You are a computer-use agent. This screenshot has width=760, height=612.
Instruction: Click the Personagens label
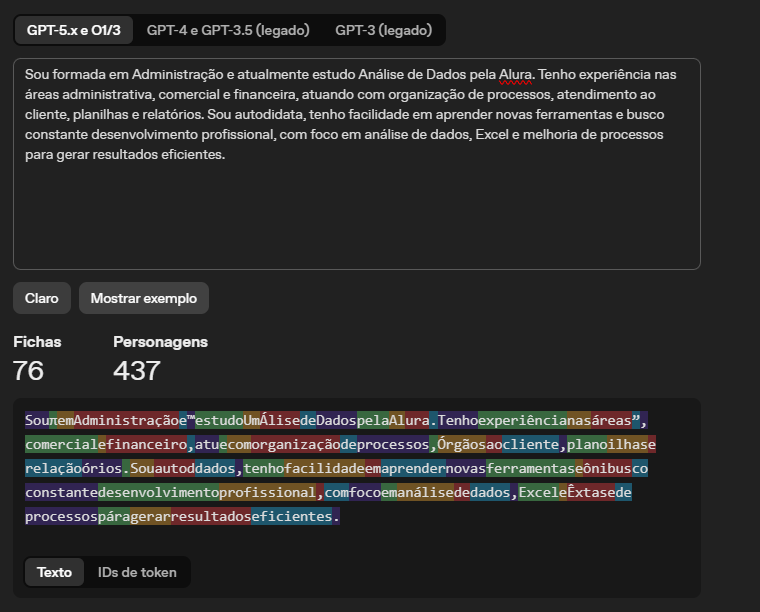point(160,342)
